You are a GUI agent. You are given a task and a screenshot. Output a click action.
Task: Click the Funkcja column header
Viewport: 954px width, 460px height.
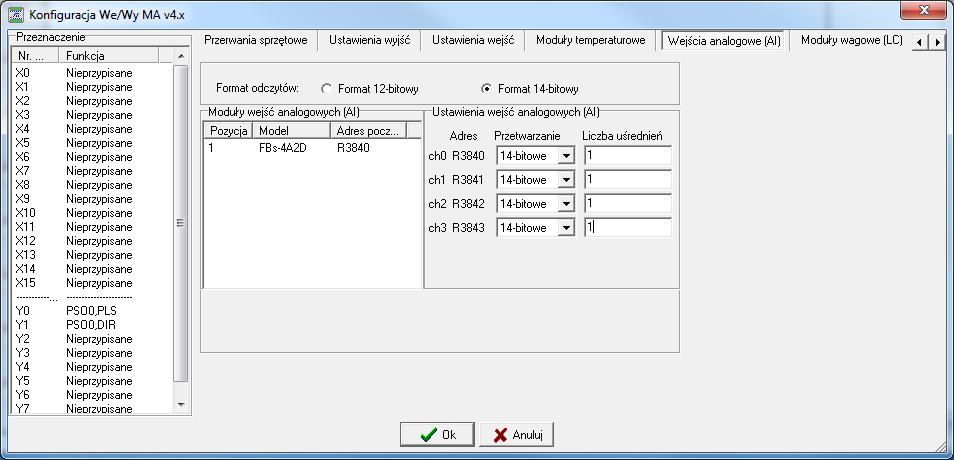(109, 56)
